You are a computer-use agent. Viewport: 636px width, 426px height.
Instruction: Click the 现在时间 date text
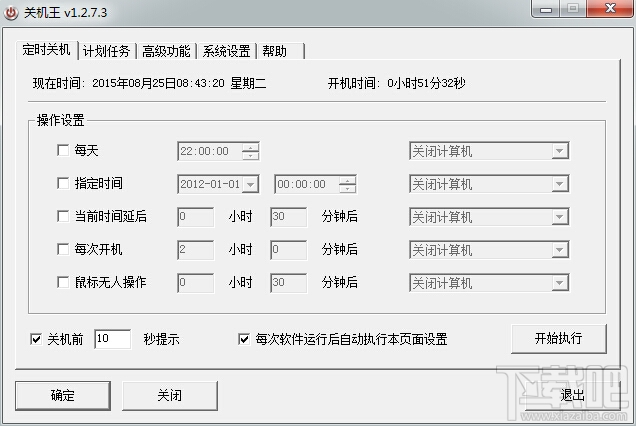(149, 84)
